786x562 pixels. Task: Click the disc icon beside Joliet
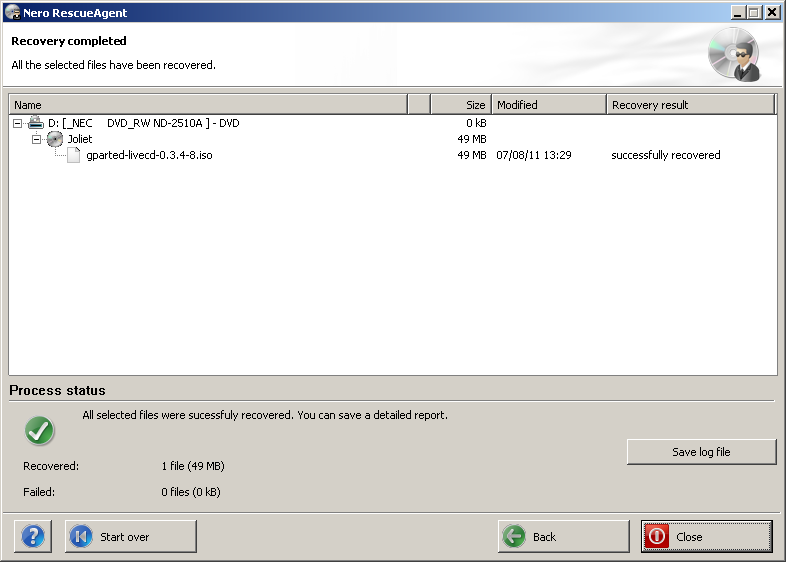(x=55, y=139)
